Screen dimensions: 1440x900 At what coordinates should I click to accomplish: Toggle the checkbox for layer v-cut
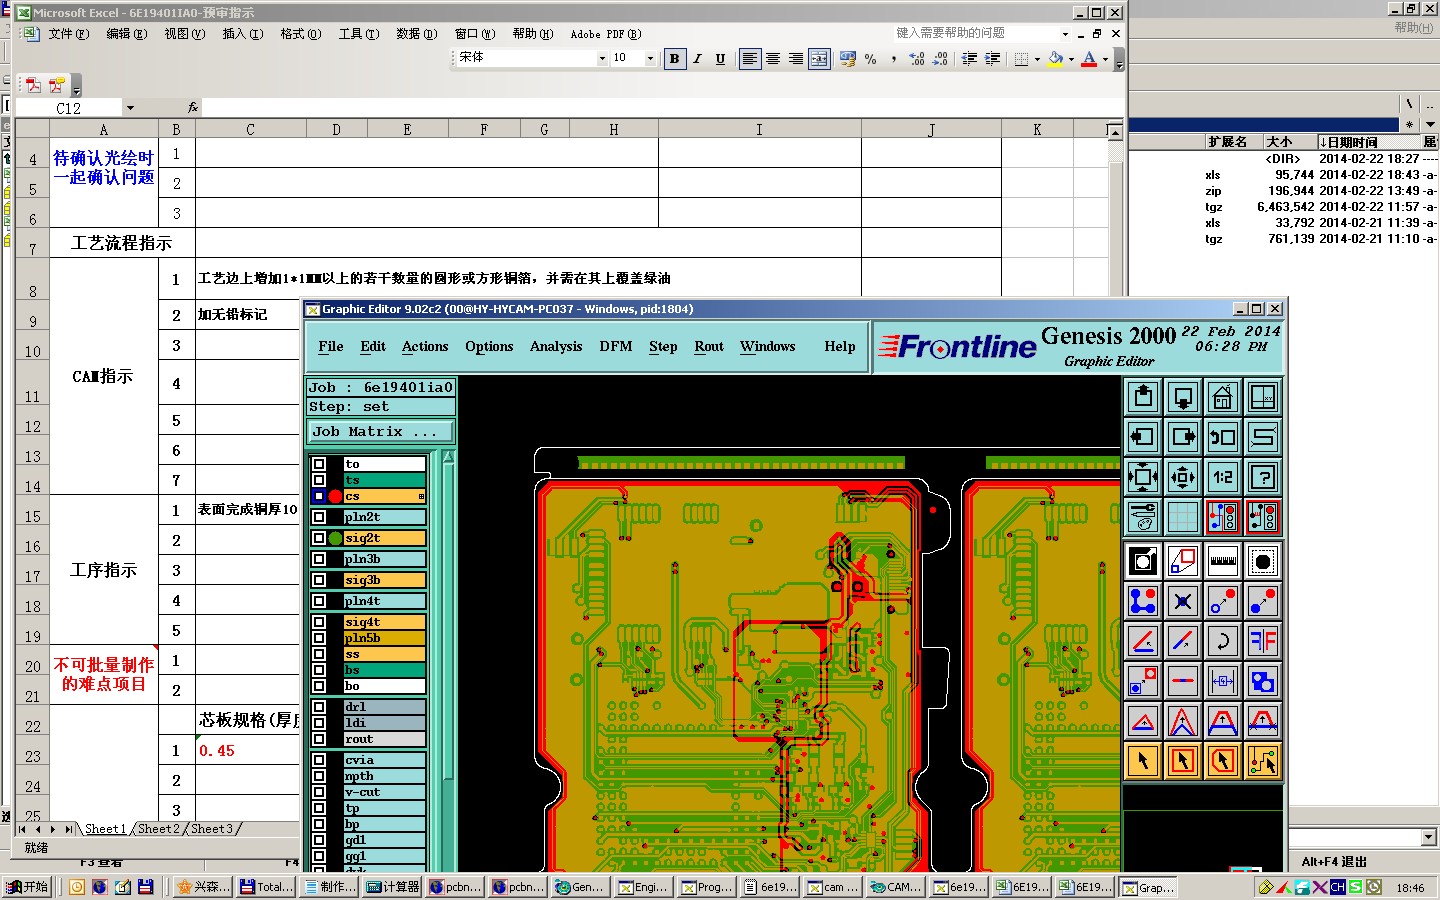(319, 792)
